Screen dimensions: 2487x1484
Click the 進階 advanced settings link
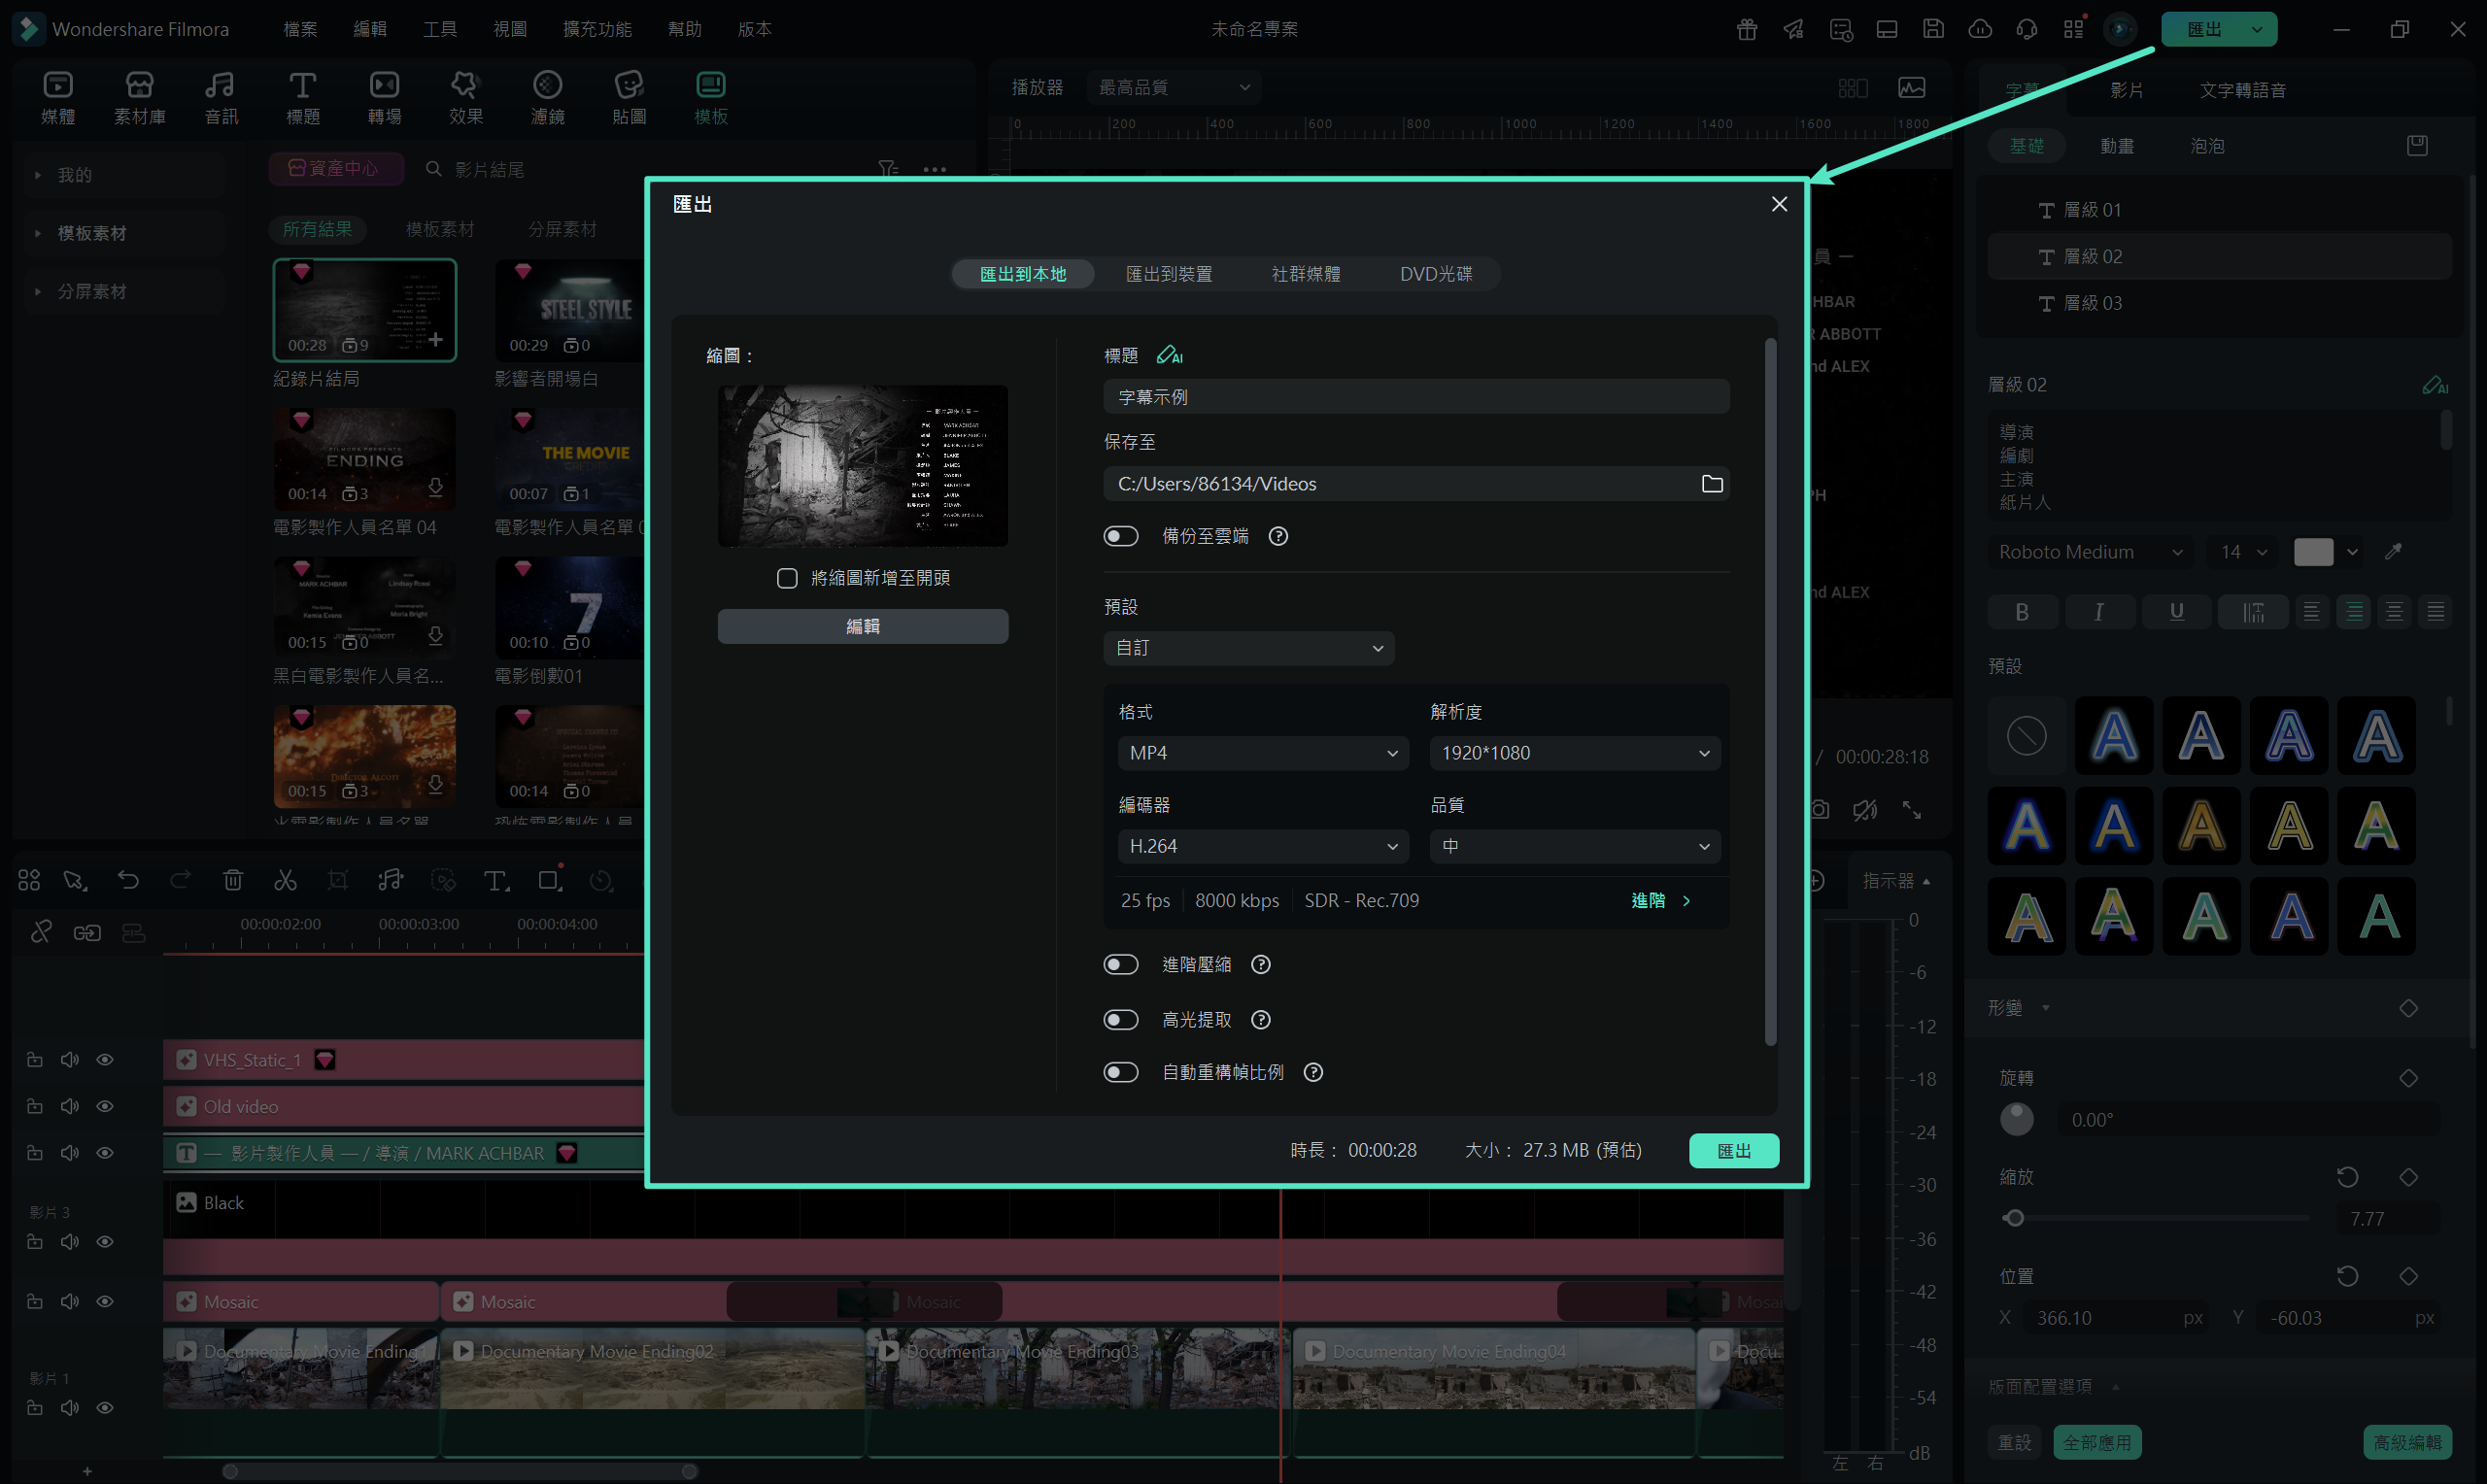1659,901
